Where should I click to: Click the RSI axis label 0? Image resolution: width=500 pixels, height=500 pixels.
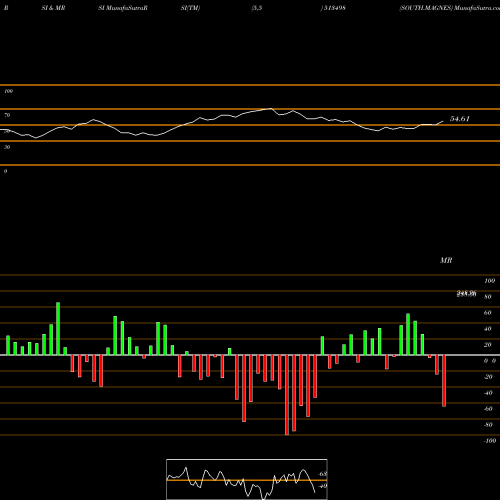tap(5, 171)
